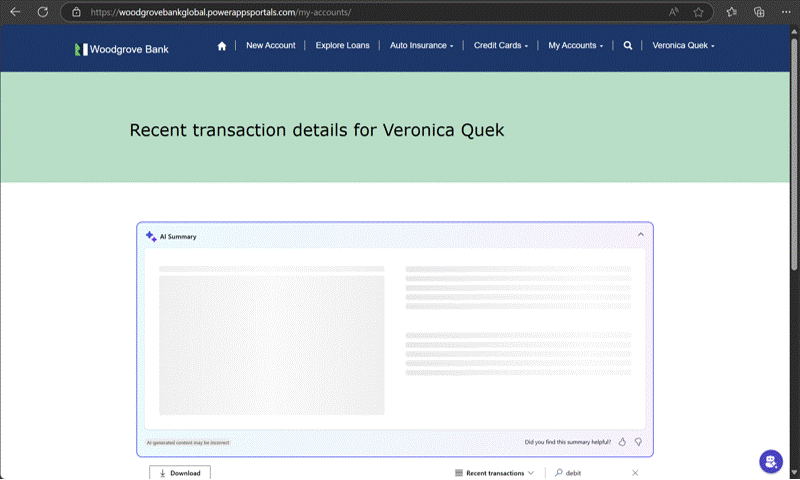This screenshot has height=480, width=800.
Task: Open the Recent transactions view selector
Action: tap(494, 473)
